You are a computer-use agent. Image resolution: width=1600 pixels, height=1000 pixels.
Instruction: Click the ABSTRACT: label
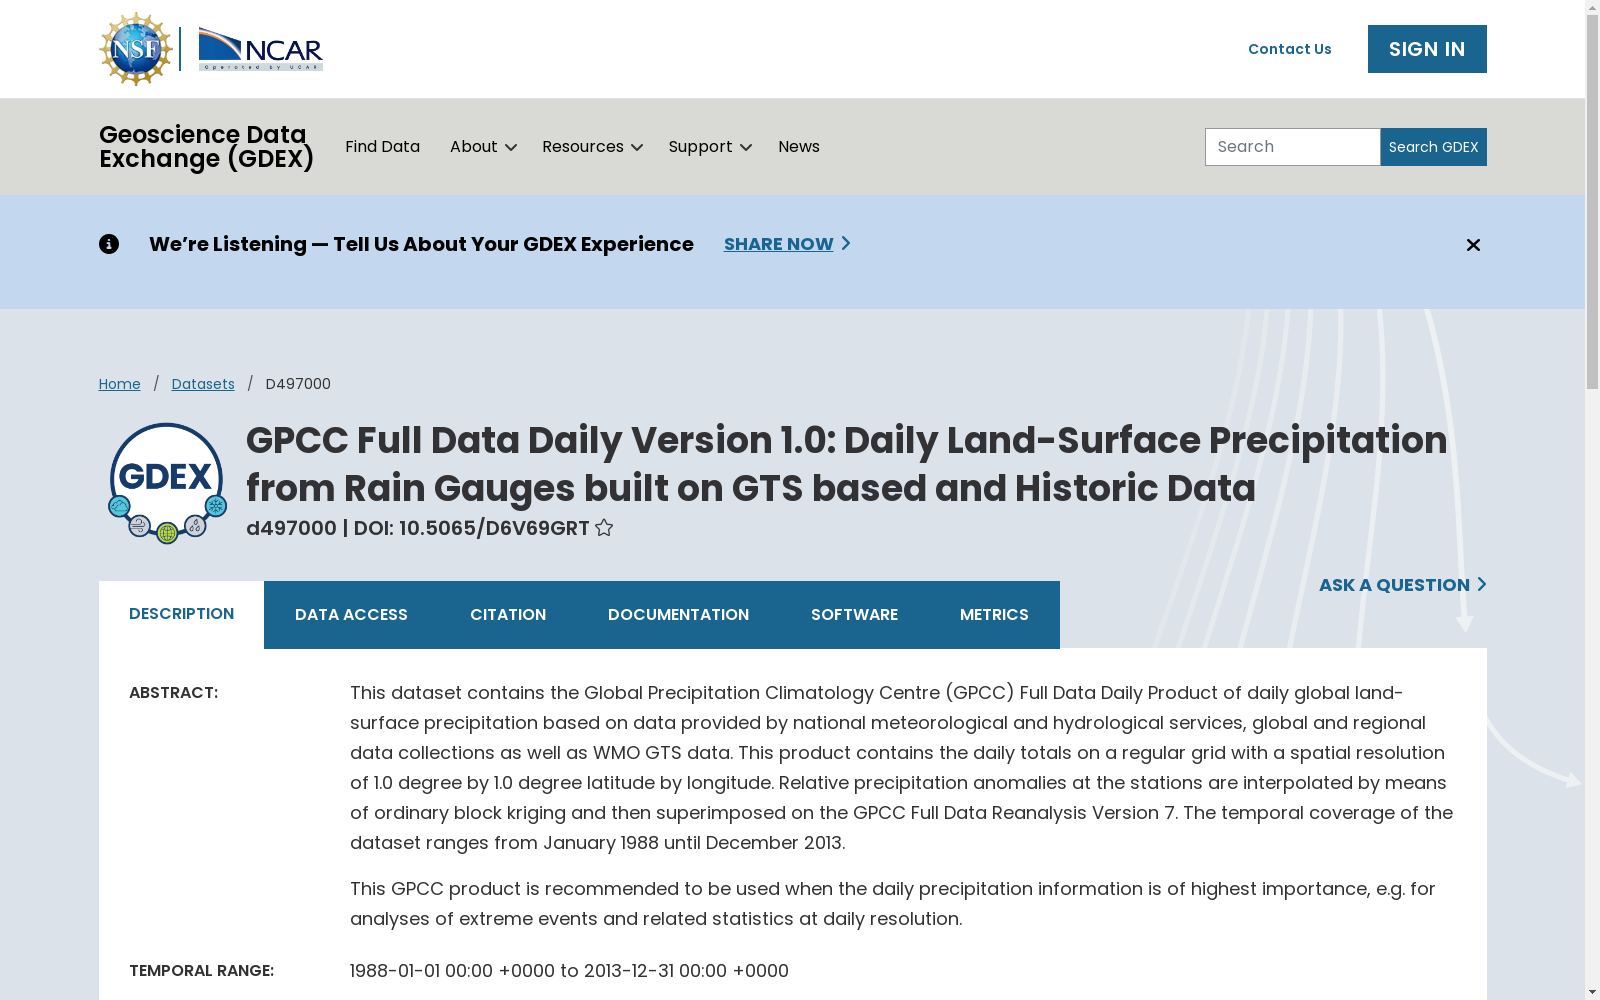pyautogui.click(x=173, y=693)
